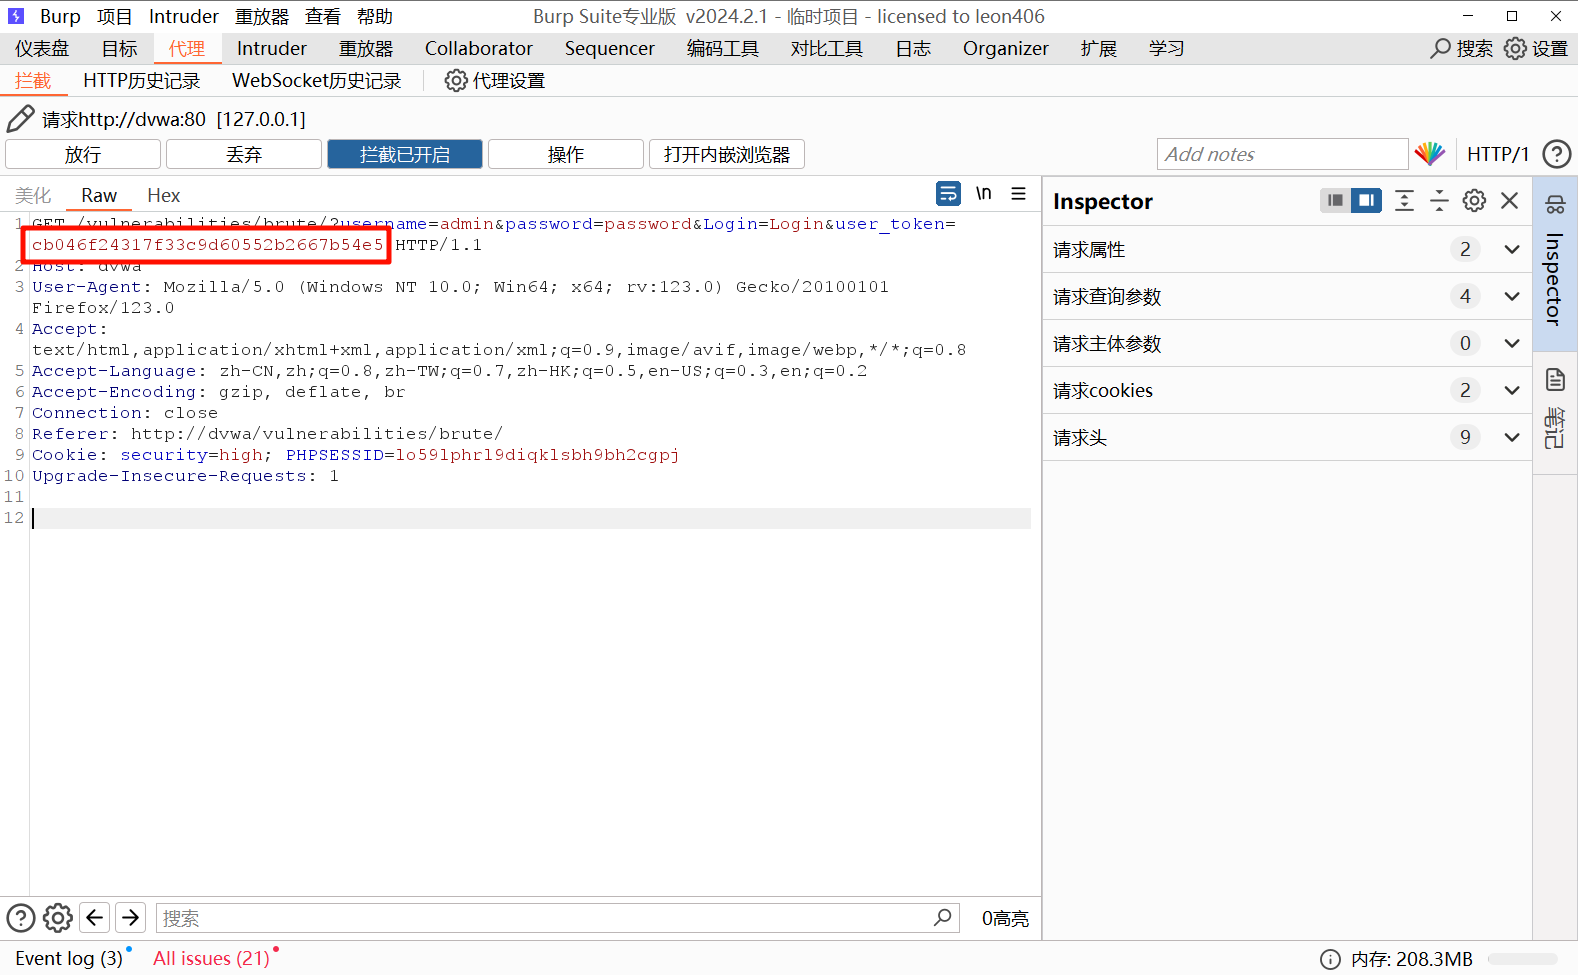Click the HTTP/1 protocol label
Screen dimensions: 1578x975
click(x=1498, y=154)
